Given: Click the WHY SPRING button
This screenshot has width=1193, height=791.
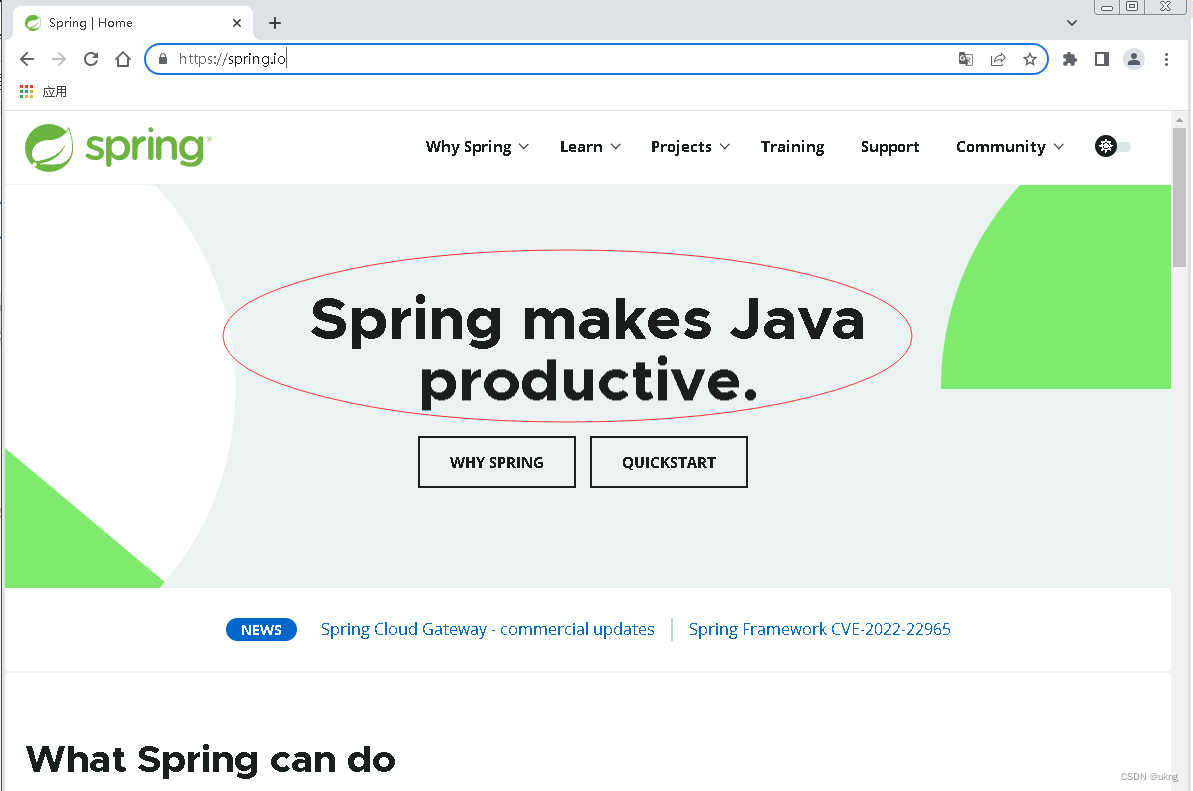Looking at the screenshot, I should (x=497, y=462).
